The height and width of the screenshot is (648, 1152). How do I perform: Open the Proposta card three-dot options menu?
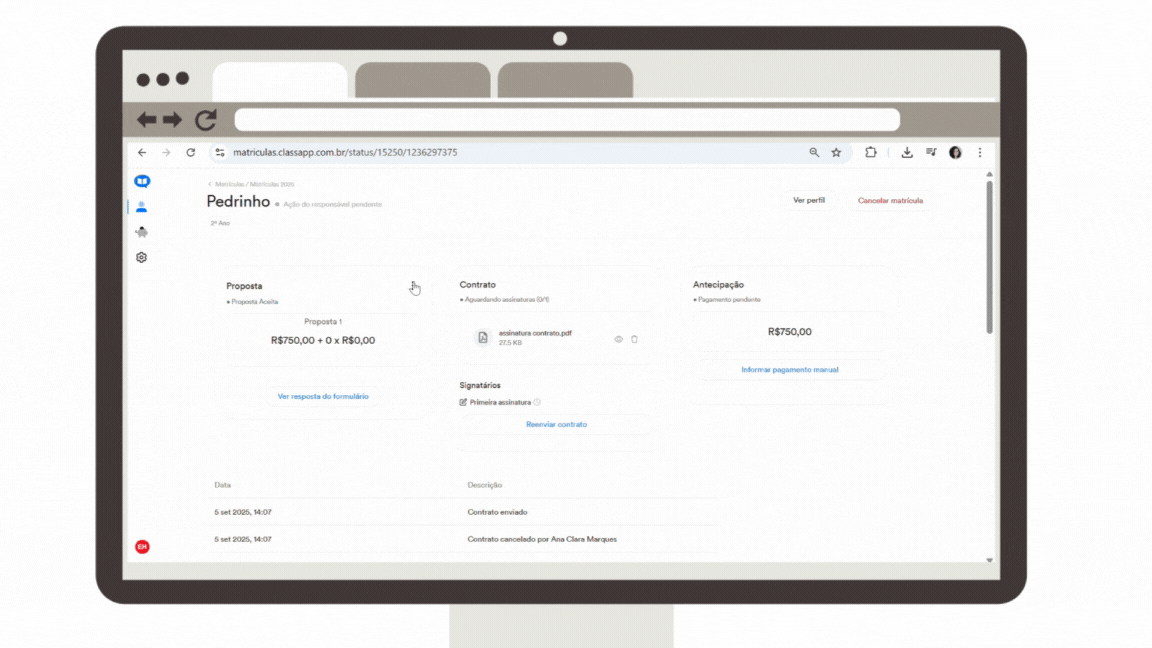[x=413, y=286]
